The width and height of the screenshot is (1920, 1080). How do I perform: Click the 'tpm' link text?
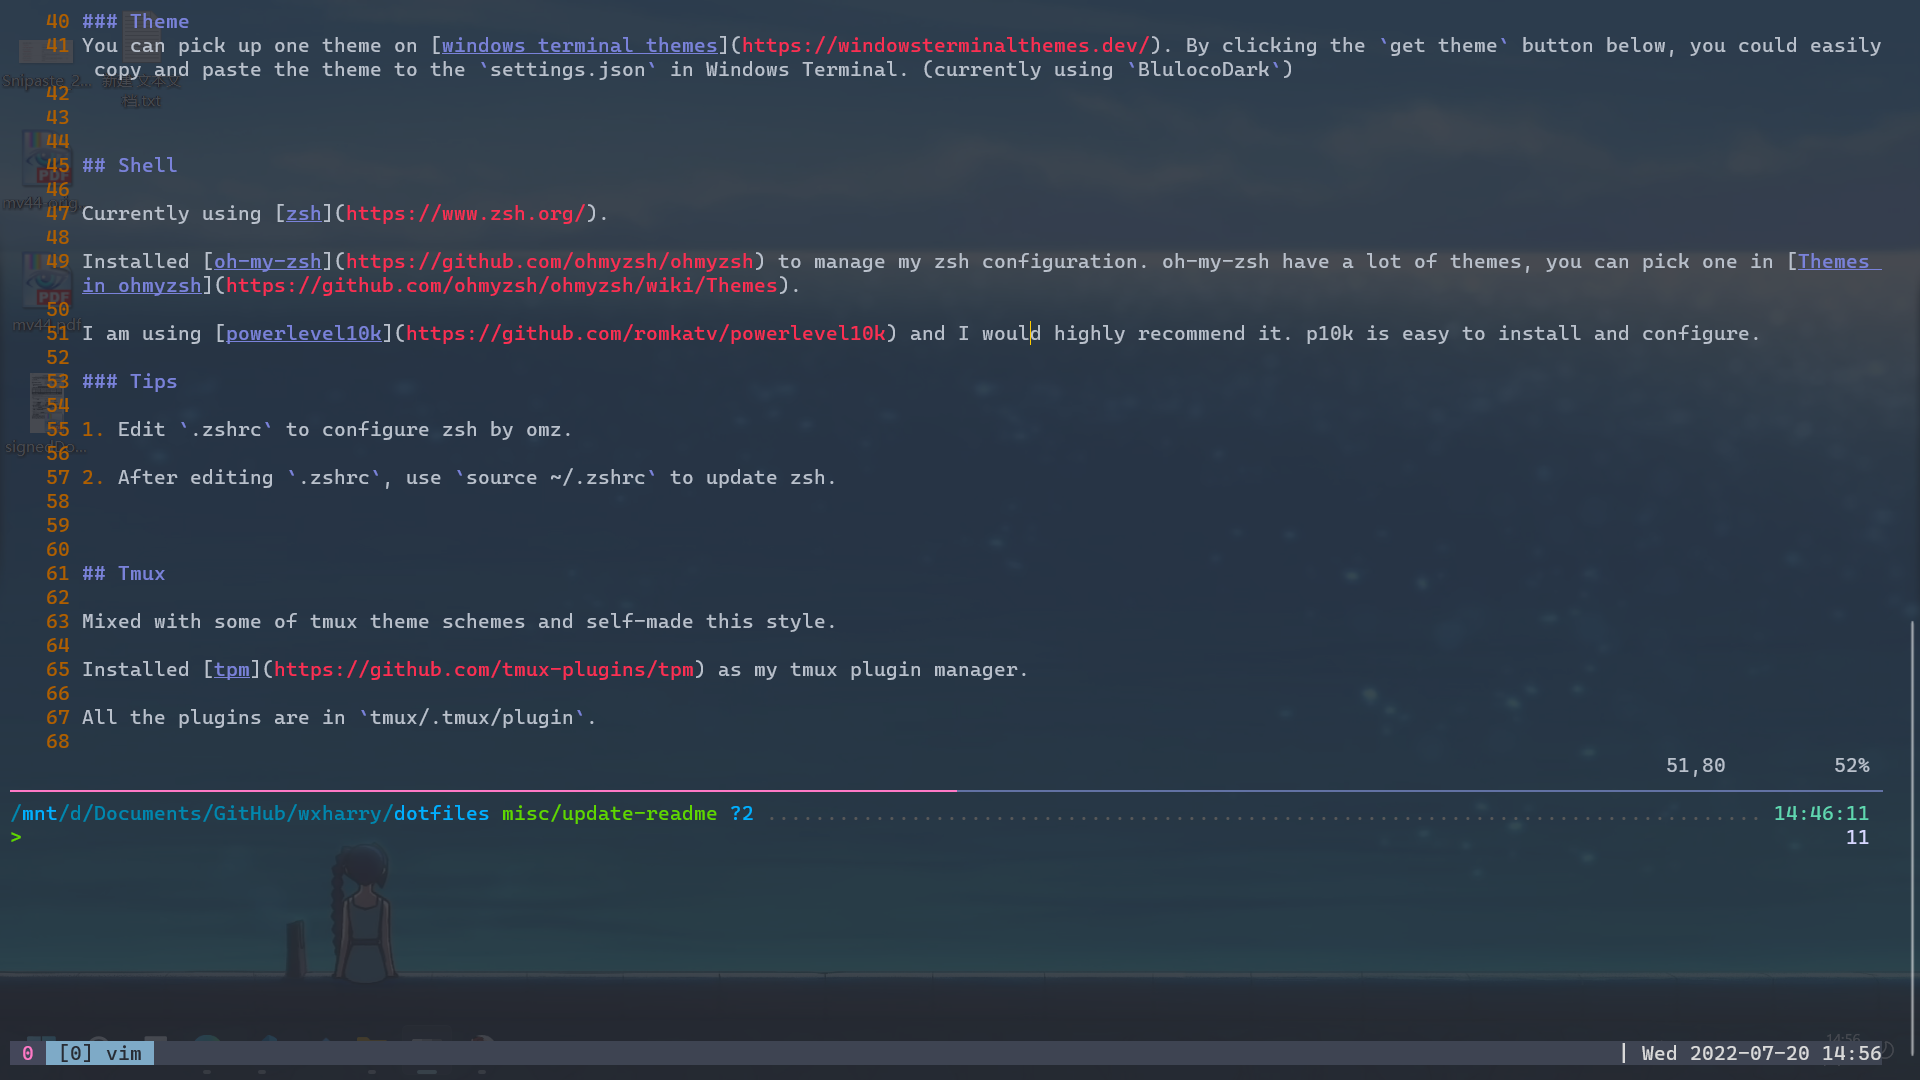[x=232, y=670]
